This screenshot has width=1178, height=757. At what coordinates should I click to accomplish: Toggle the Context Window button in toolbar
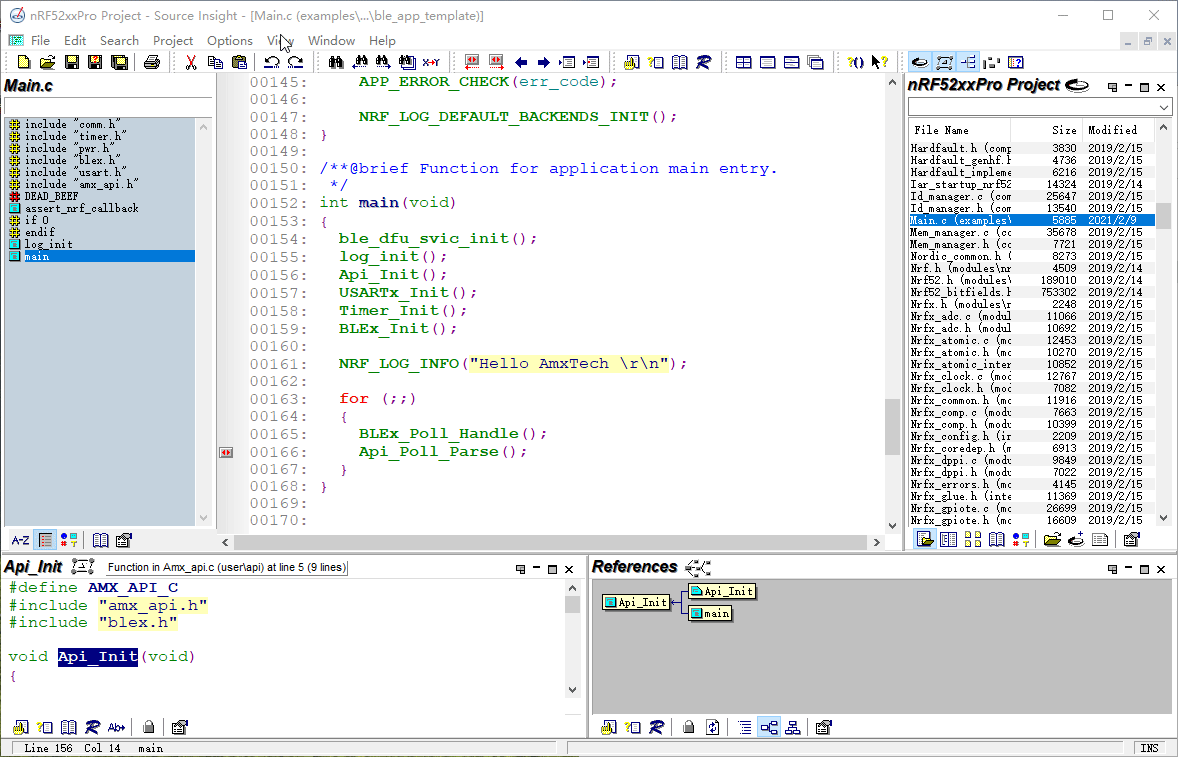click(x=944, y=62)
